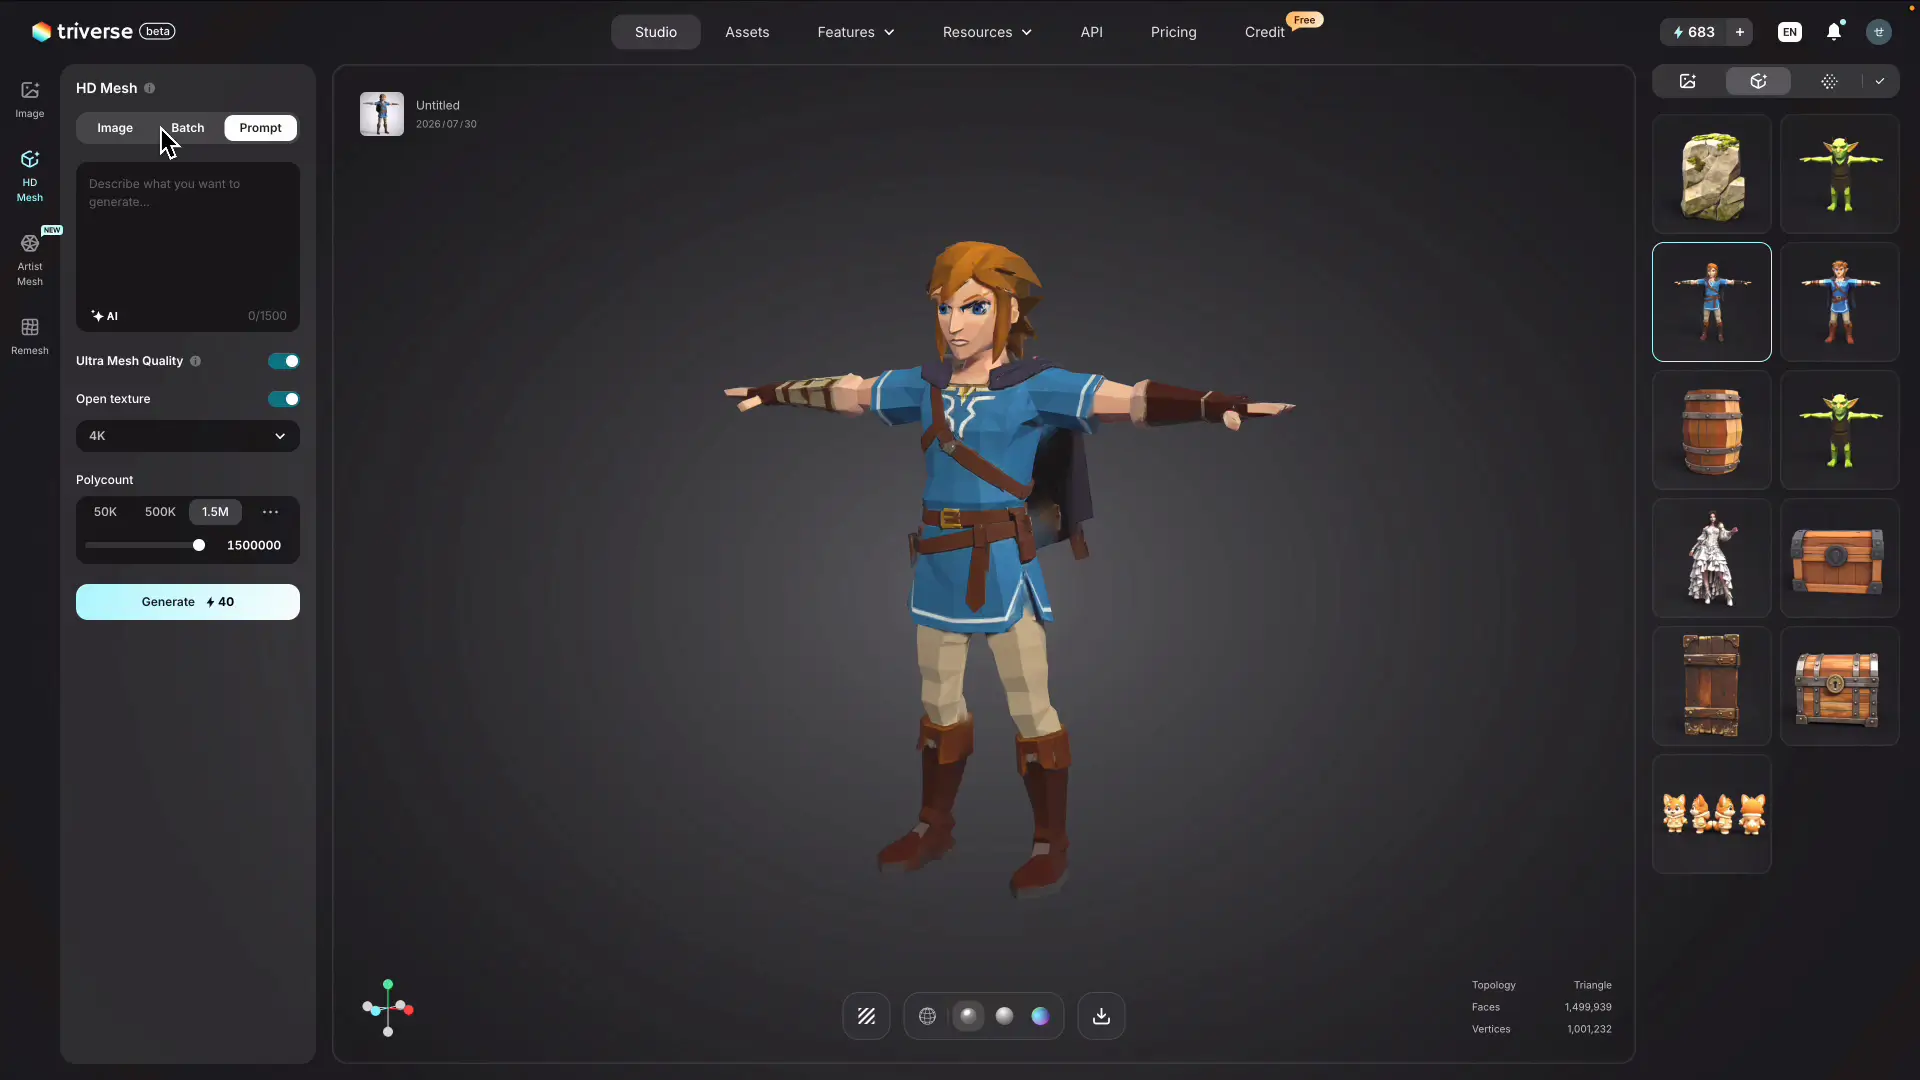This screenshot has height=1080, width=1920.
Task: Show image assets filter in gallery
Action: 1688,81
